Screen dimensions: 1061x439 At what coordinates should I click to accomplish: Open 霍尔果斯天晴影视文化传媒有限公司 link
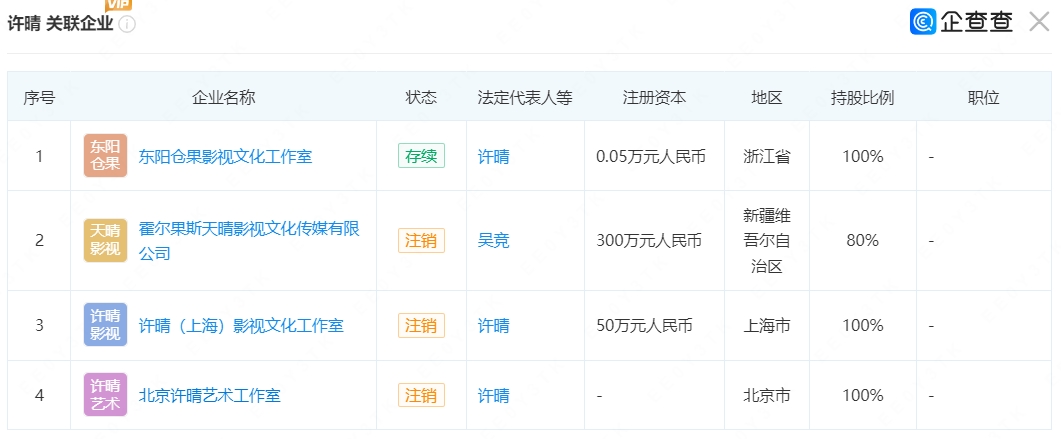(x=249, y=241)
